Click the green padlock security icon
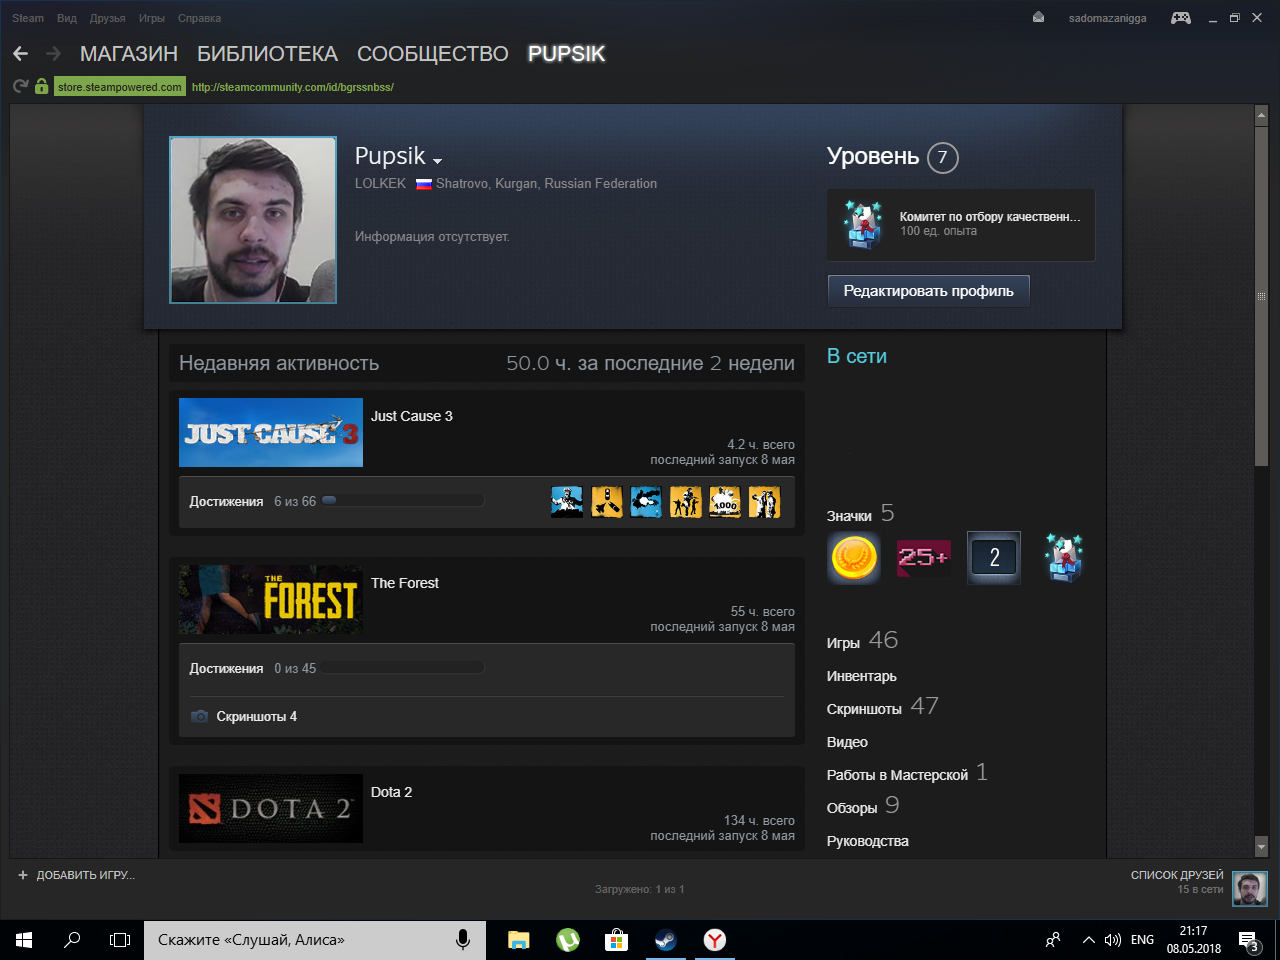The image size is (1280, 960). pyautogui.click(x=41, y=87)
